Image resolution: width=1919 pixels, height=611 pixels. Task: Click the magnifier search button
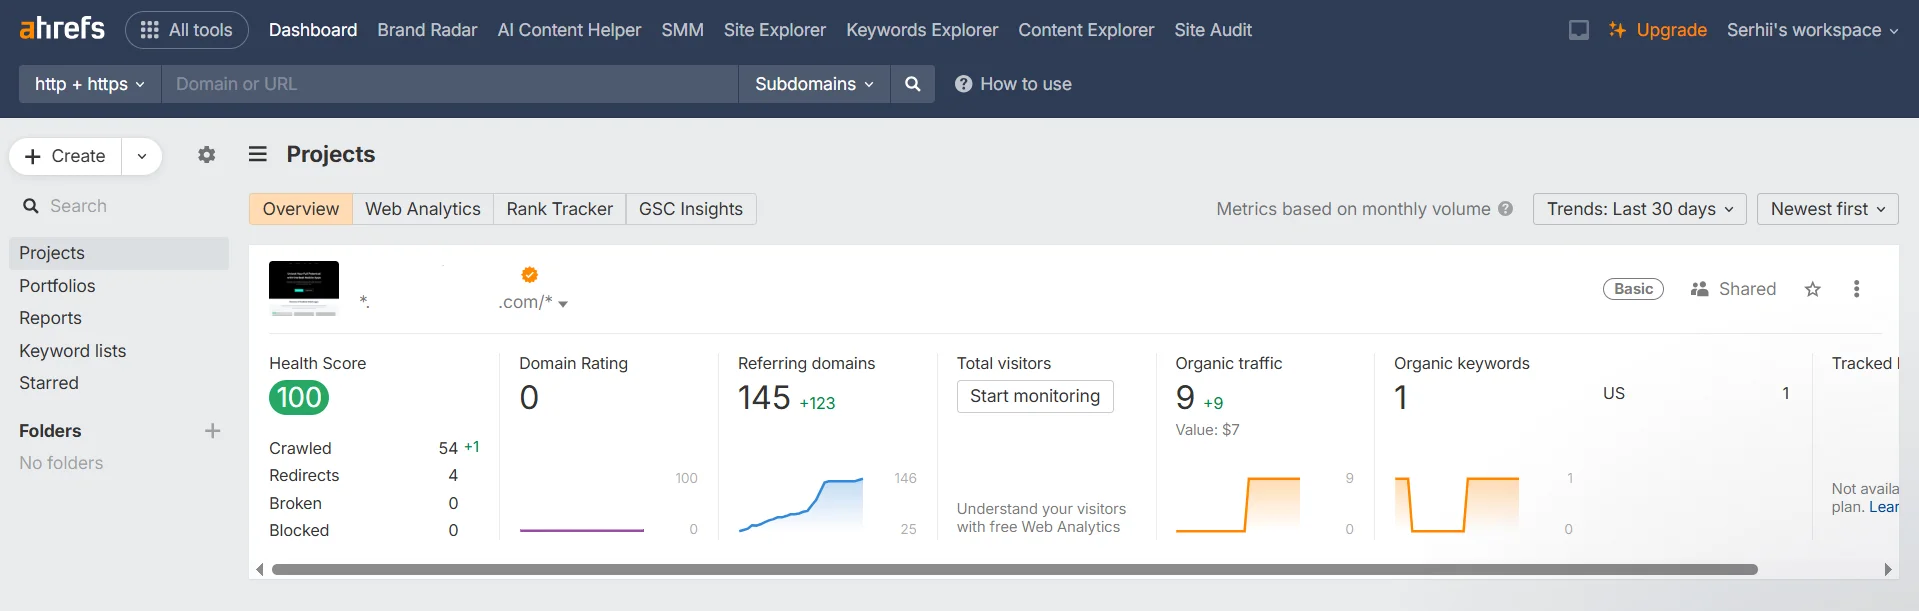912,84
